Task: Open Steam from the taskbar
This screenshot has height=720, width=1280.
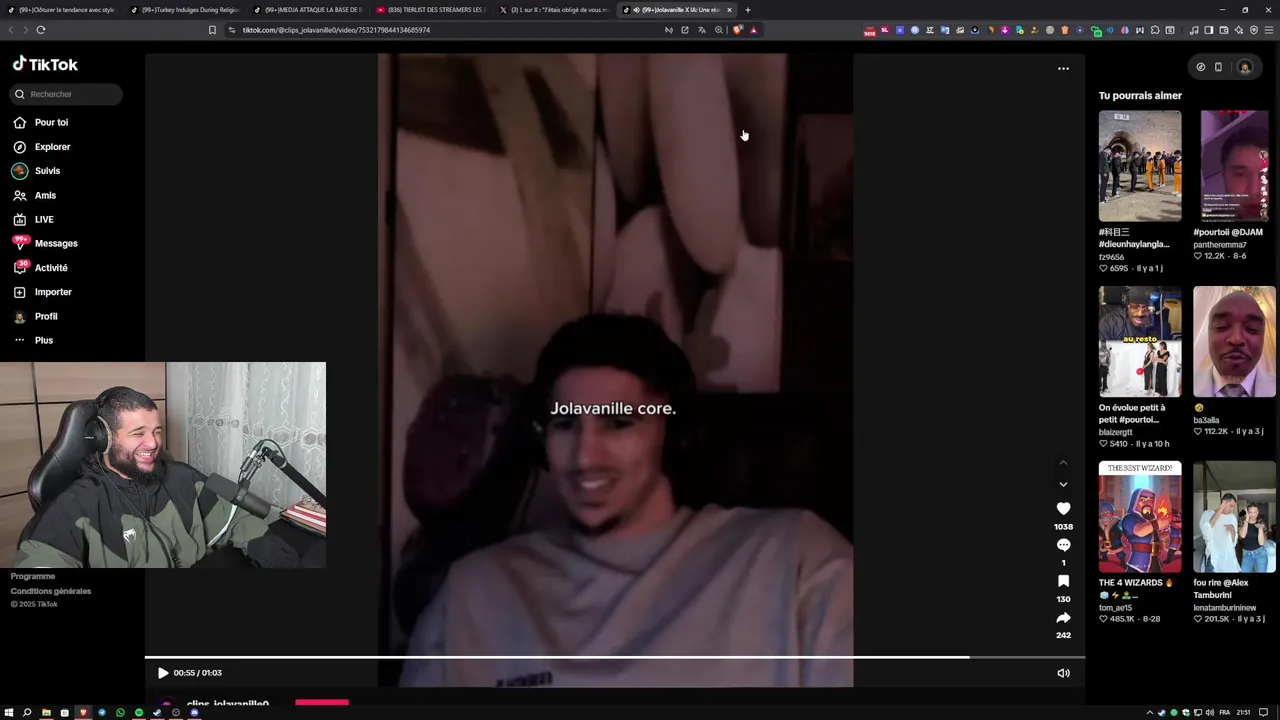Action: coord(157,713)
